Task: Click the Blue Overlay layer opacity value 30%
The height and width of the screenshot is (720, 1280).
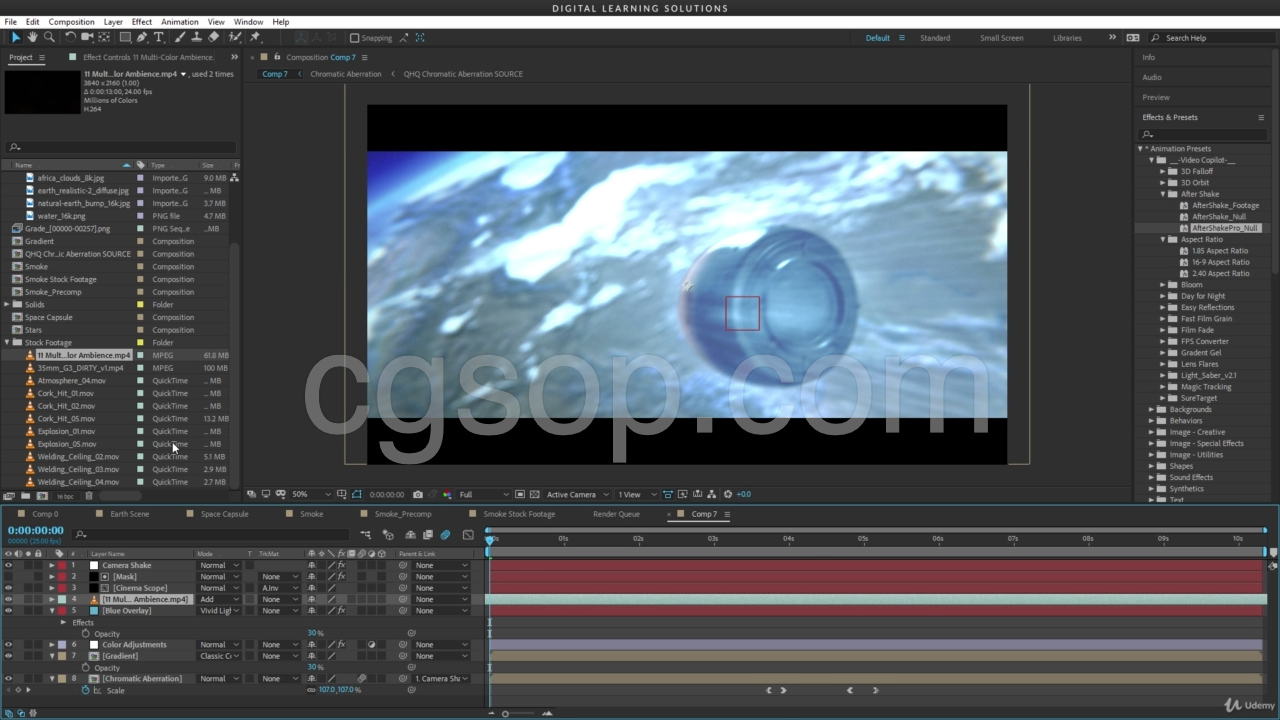Action: [315, 633]
